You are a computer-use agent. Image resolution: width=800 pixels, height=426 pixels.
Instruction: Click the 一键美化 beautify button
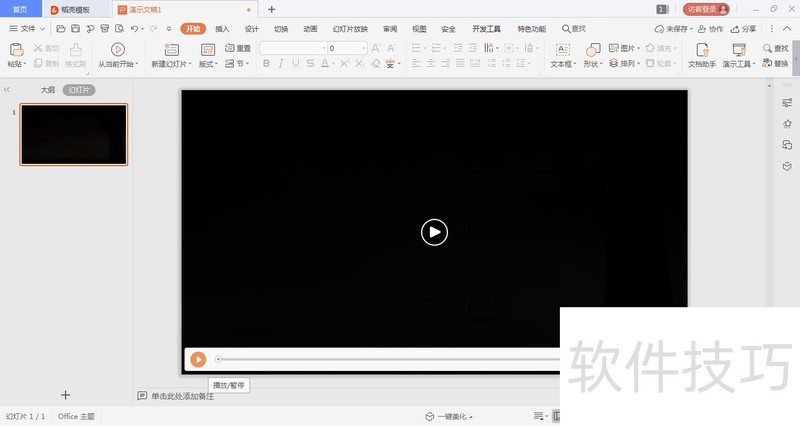[449, 416]
